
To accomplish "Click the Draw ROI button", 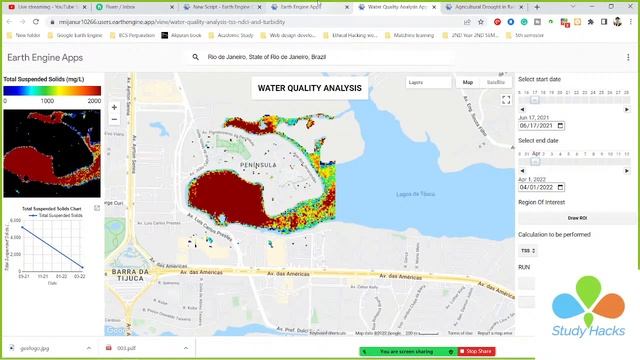I will (577, 218).
